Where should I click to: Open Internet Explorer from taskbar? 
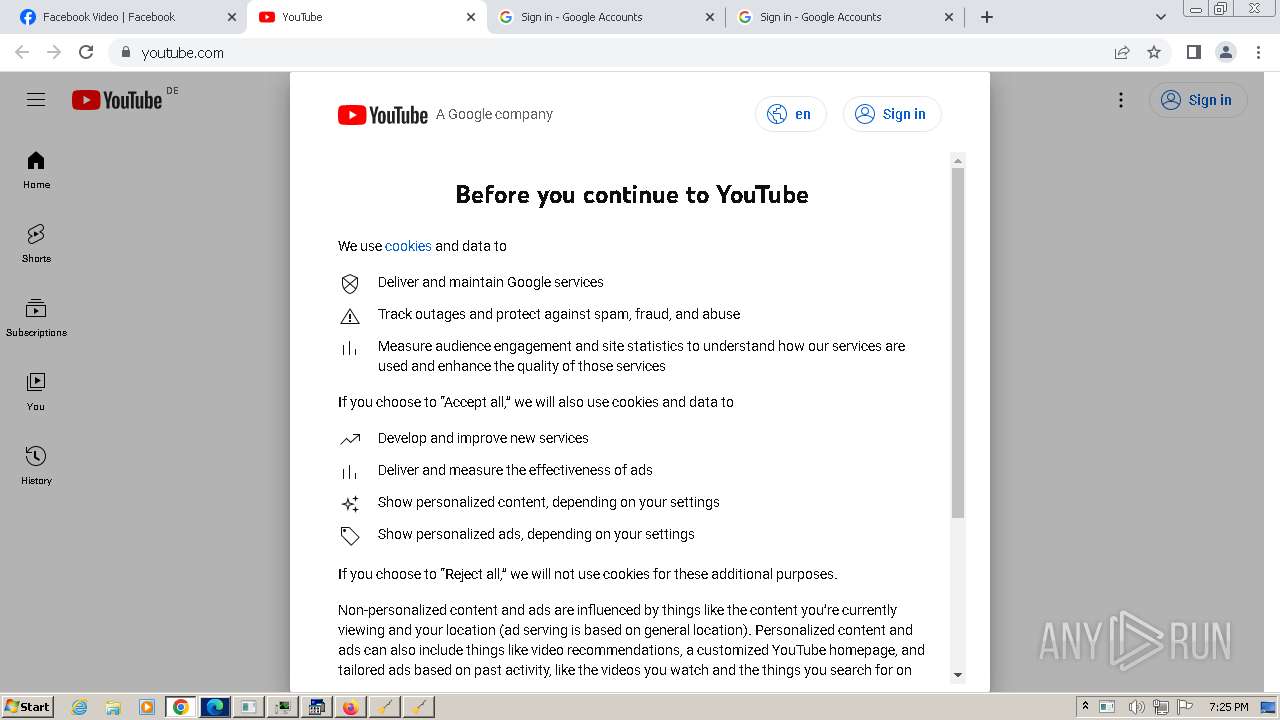pyautogui.click(x=79, y=707)
